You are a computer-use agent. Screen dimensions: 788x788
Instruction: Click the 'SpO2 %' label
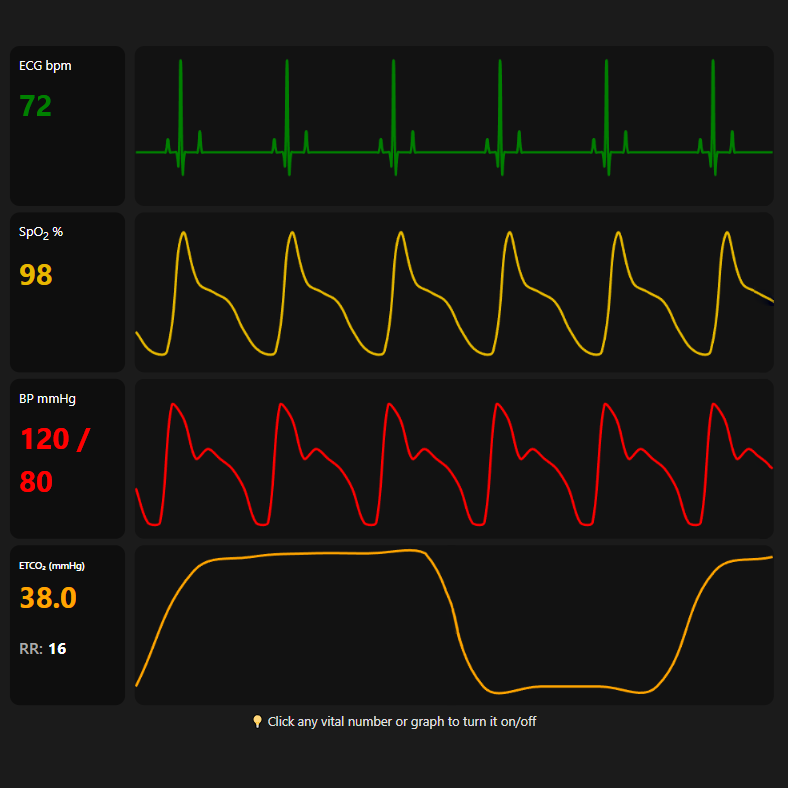pyautogui.click(x=41, y=232)
